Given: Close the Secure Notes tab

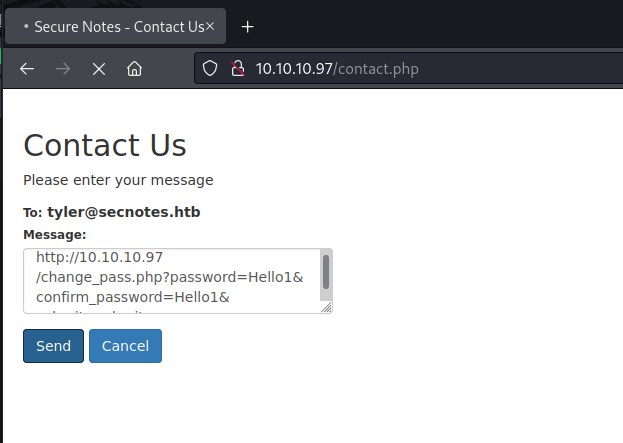Looking at the screenshot, I should click(210, 27).
